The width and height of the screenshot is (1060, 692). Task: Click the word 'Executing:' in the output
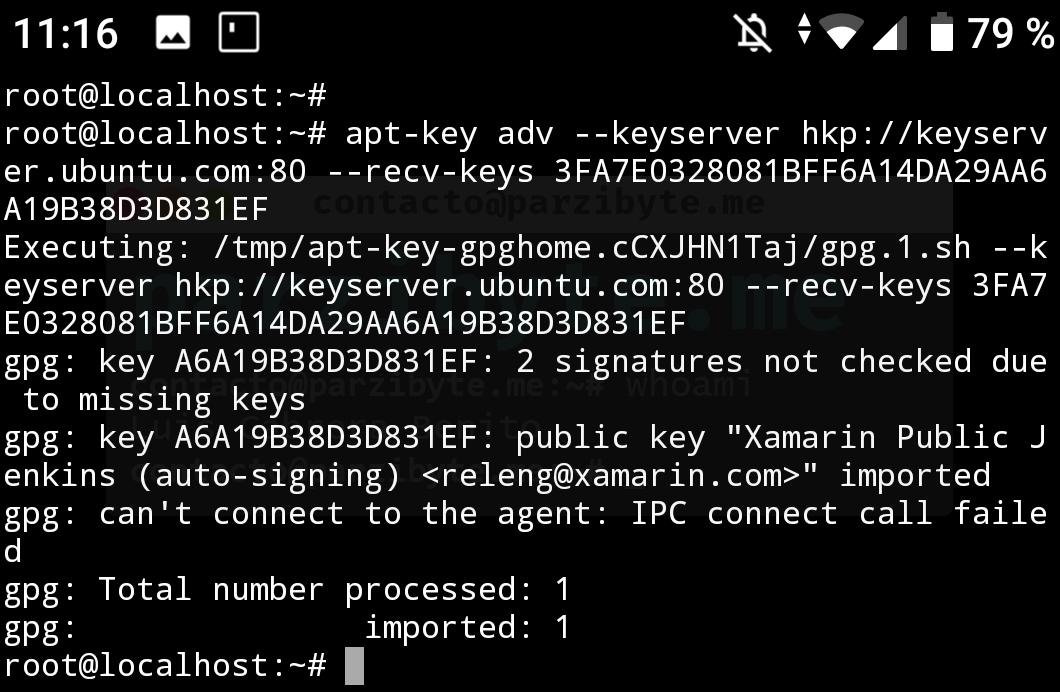99,247
